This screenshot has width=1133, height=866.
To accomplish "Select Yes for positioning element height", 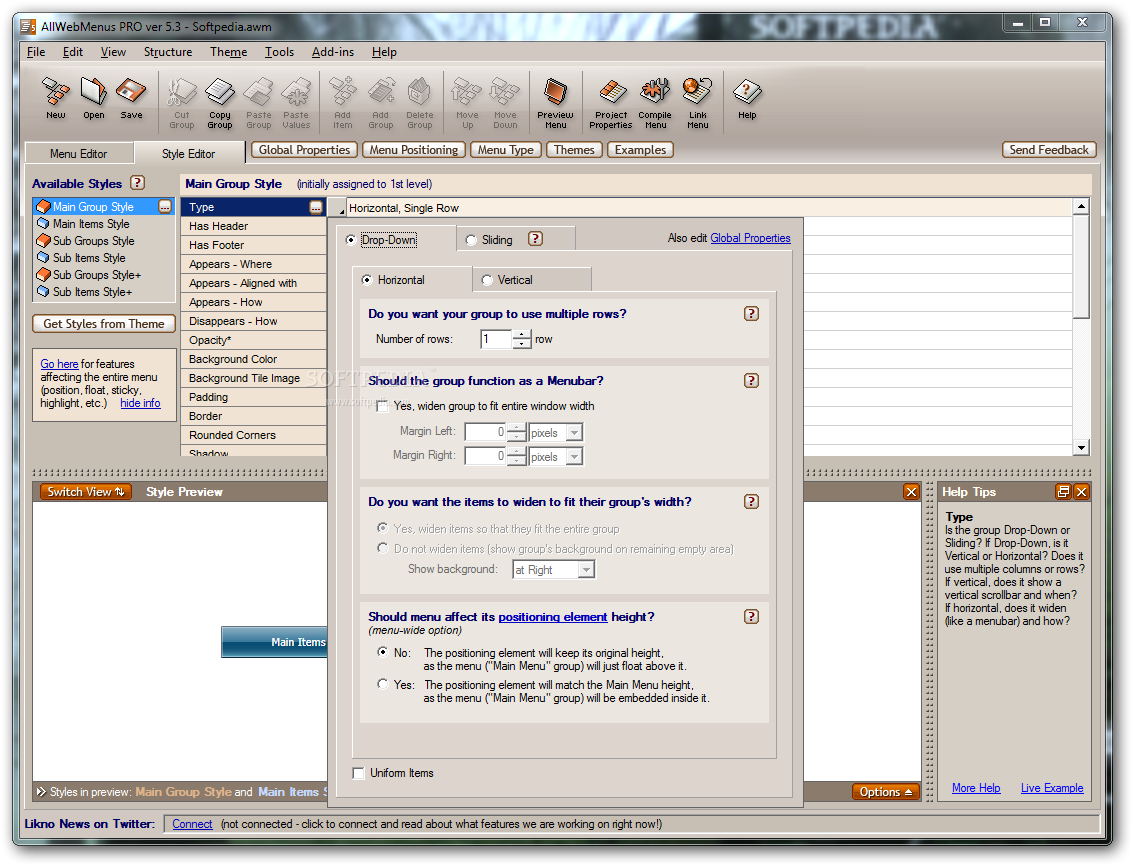I will tap(382, 683).
